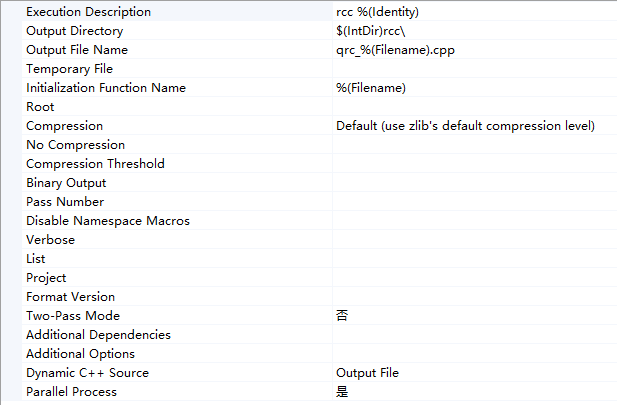
Task: Select the Temporary File property
Action: click(70, 69)
